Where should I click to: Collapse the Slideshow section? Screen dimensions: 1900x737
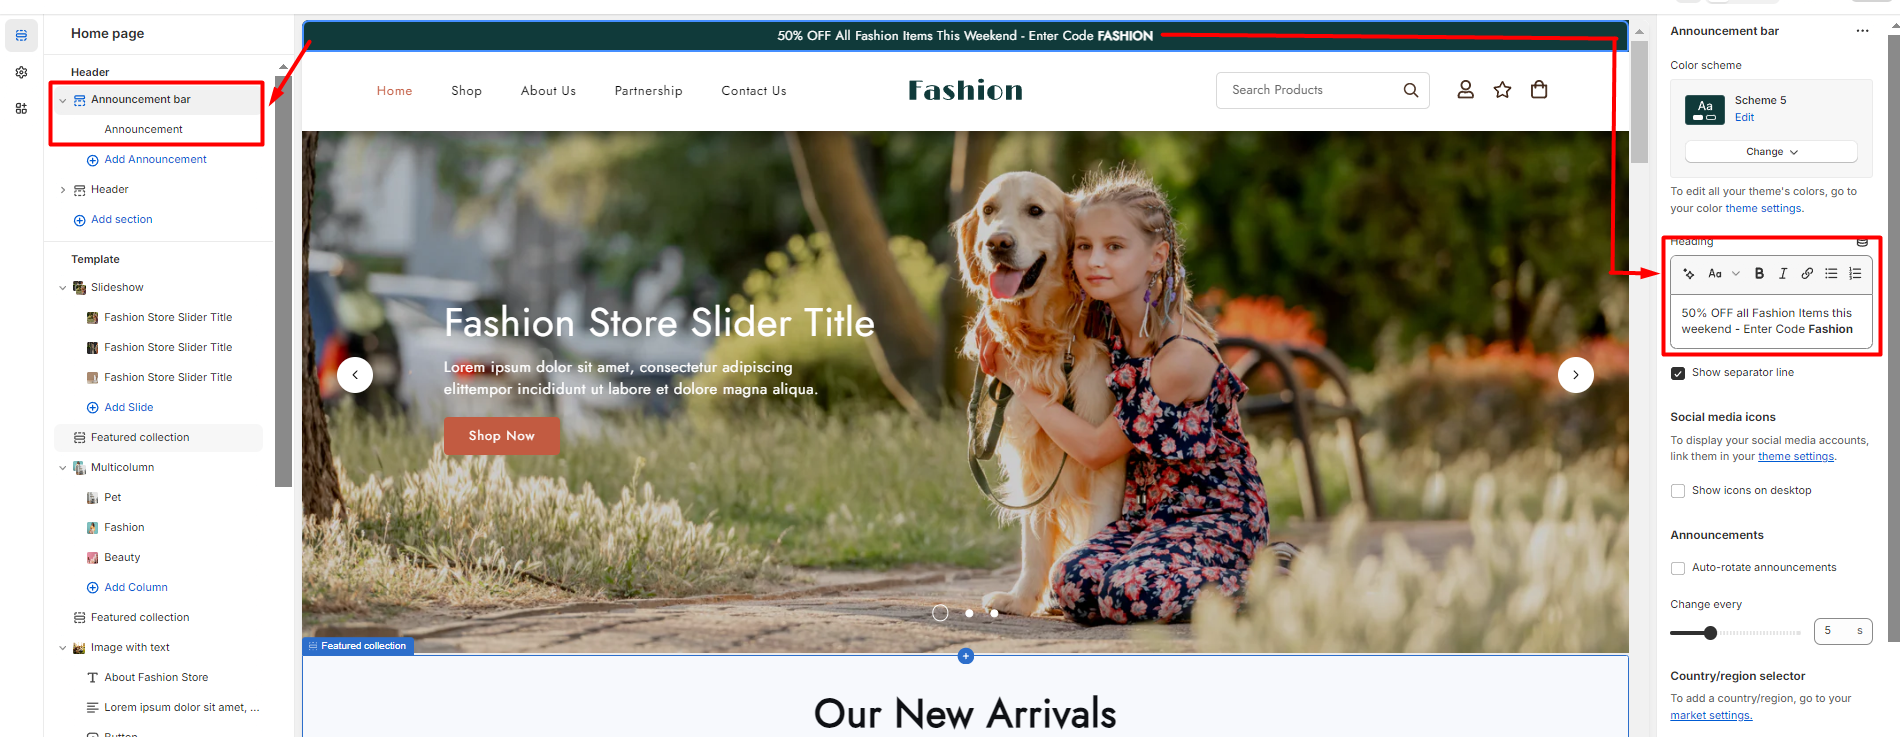point(63,288)
